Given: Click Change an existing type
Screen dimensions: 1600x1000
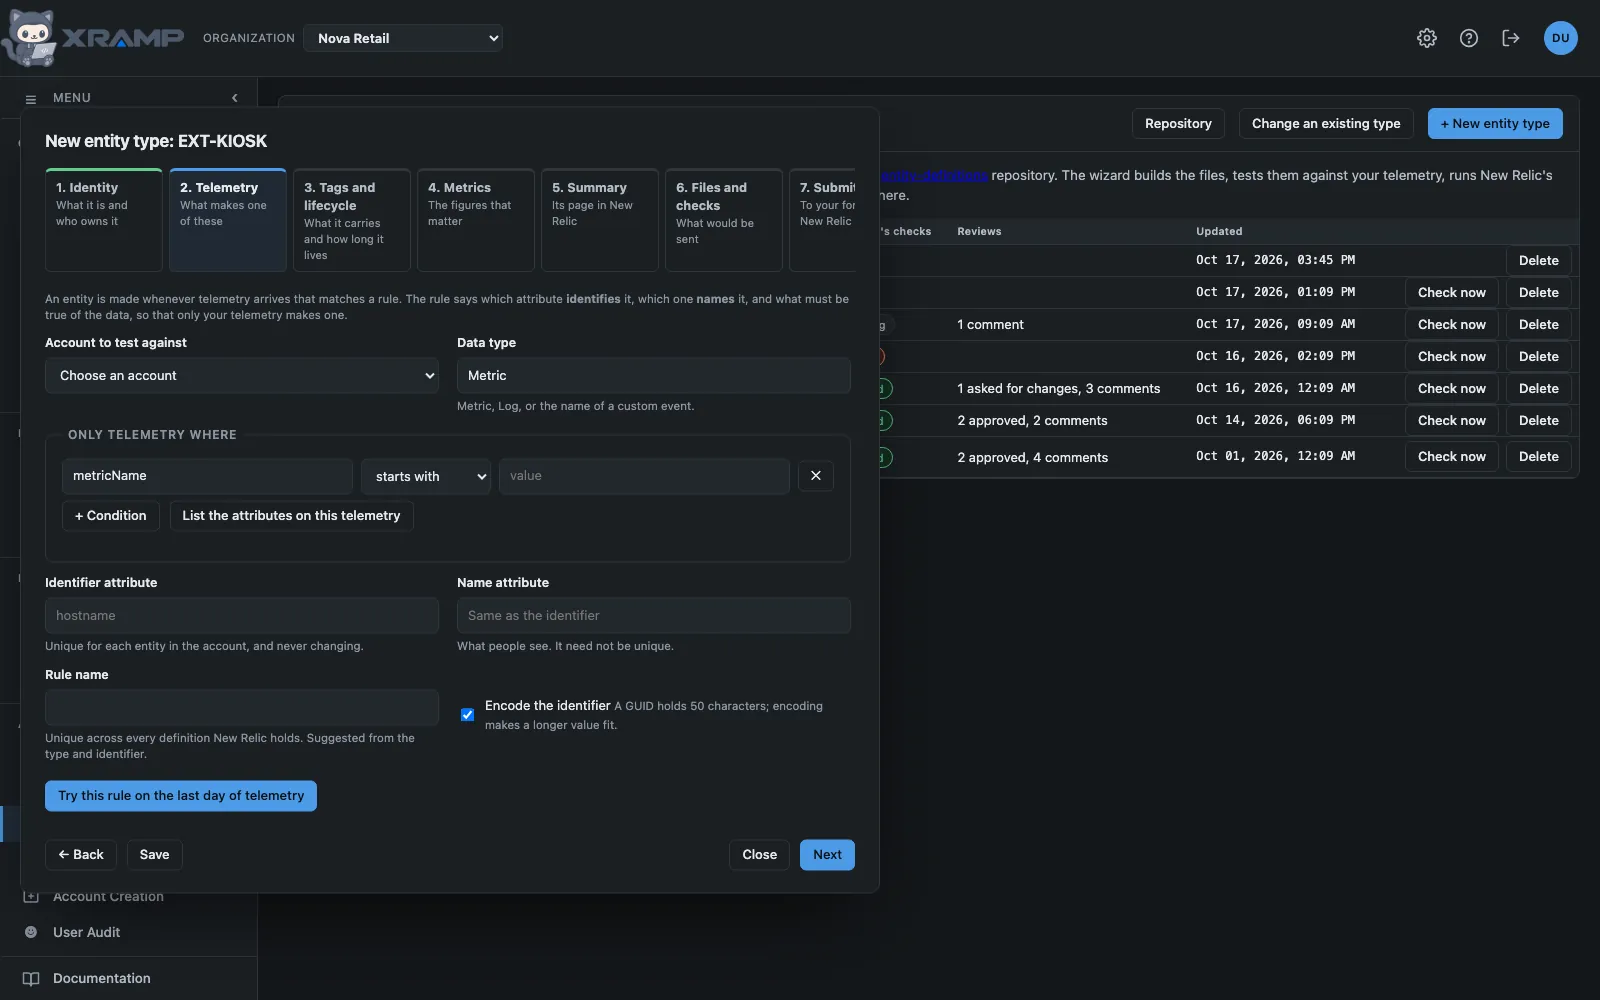Looking at the screenshot, I should pyautogui.click(x=1326, y=124).
